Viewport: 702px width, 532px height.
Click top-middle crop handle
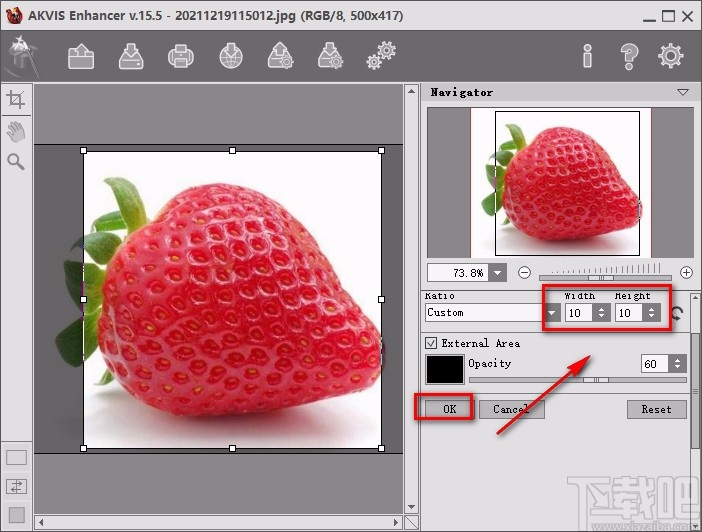232,150
